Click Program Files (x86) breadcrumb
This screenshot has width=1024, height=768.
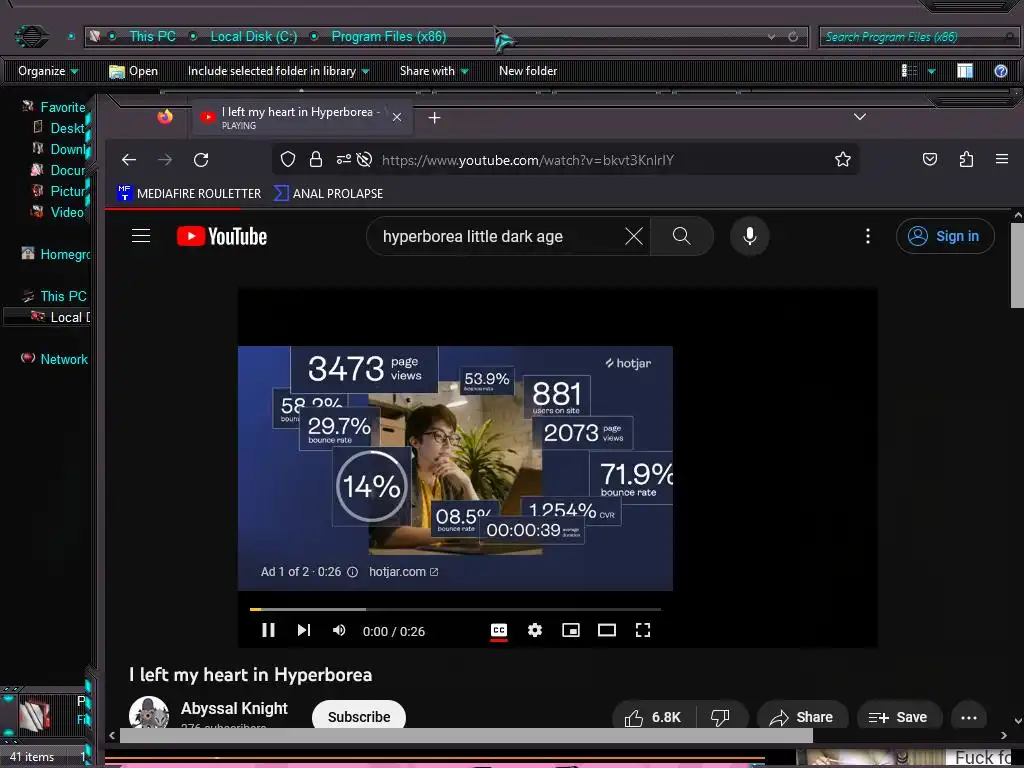tap(389, 37)
